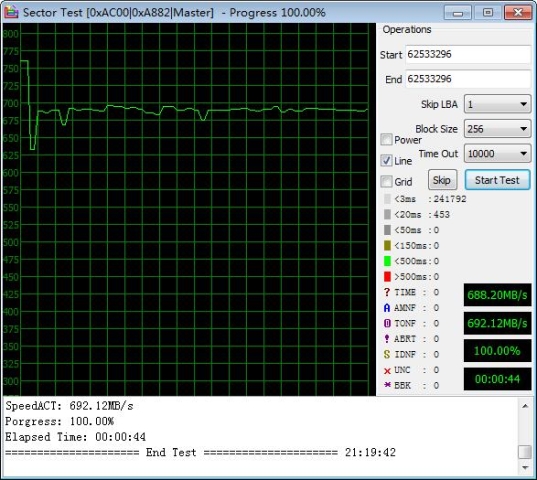Viewport: 537px width, 480px height.
Task: Enable the Power checkbox
Action: click(x=386, y=139)
